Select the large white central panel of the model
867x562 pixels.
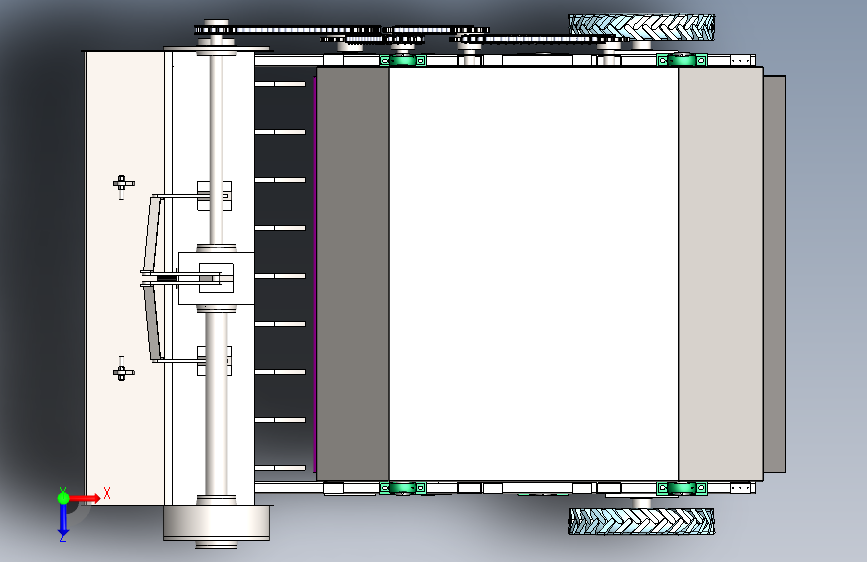click(534, 274)
